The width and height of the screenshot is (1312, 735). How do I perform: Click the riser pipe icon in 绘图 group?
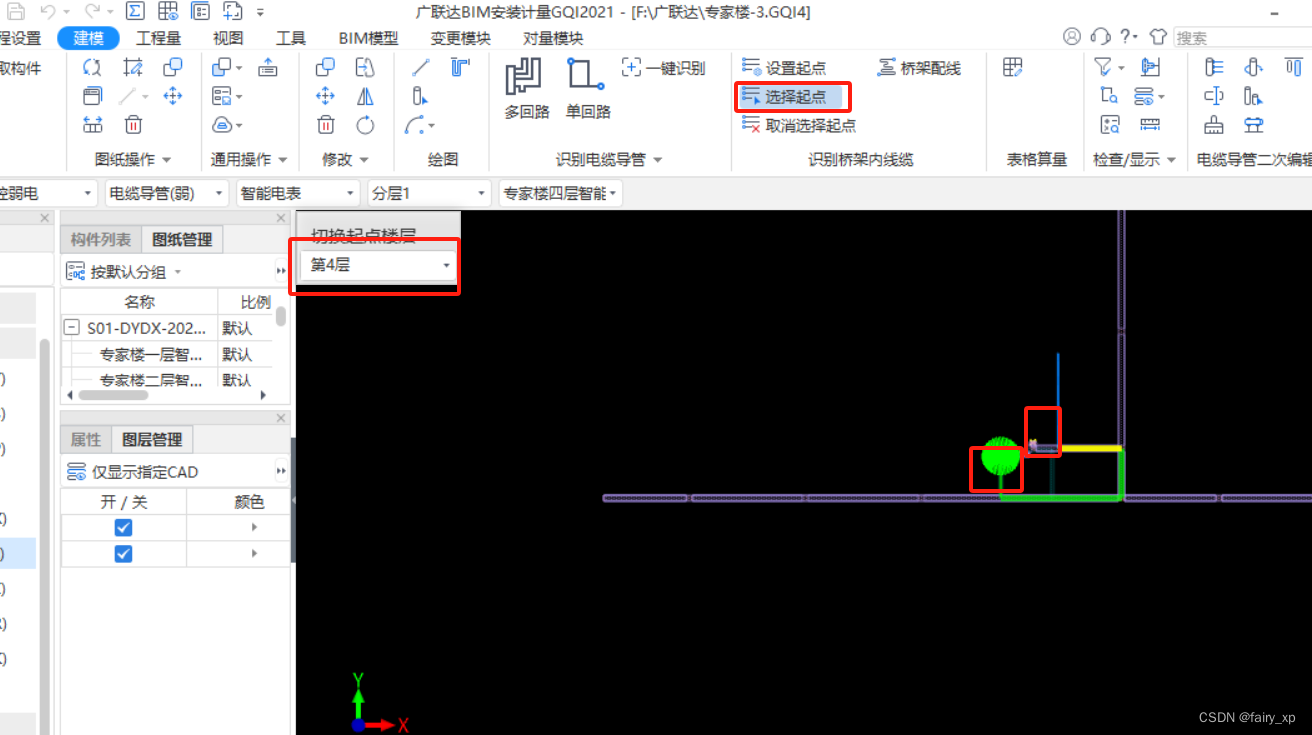point(420,97)
